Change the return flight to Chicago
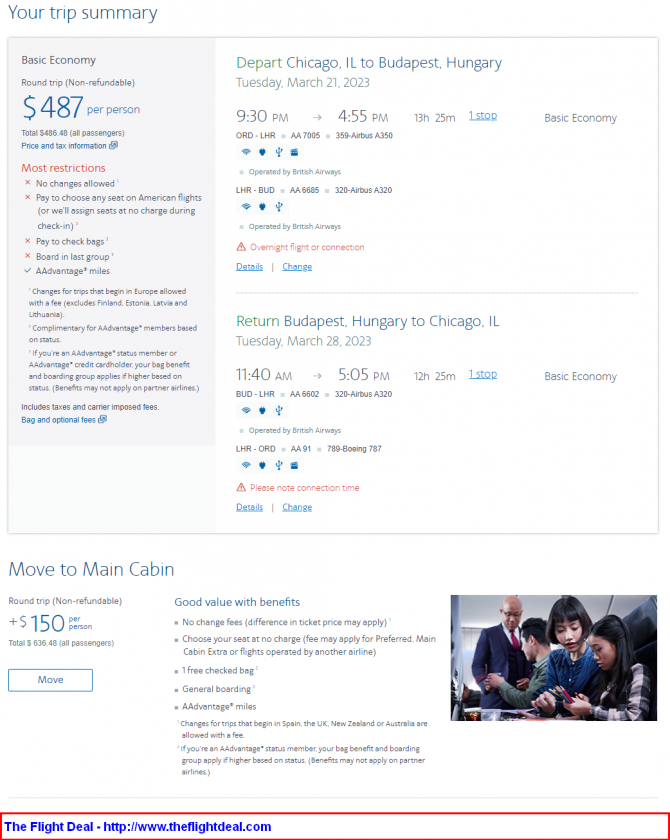The image size is (670, 840). pyautogui.click(x=297, y=507)
